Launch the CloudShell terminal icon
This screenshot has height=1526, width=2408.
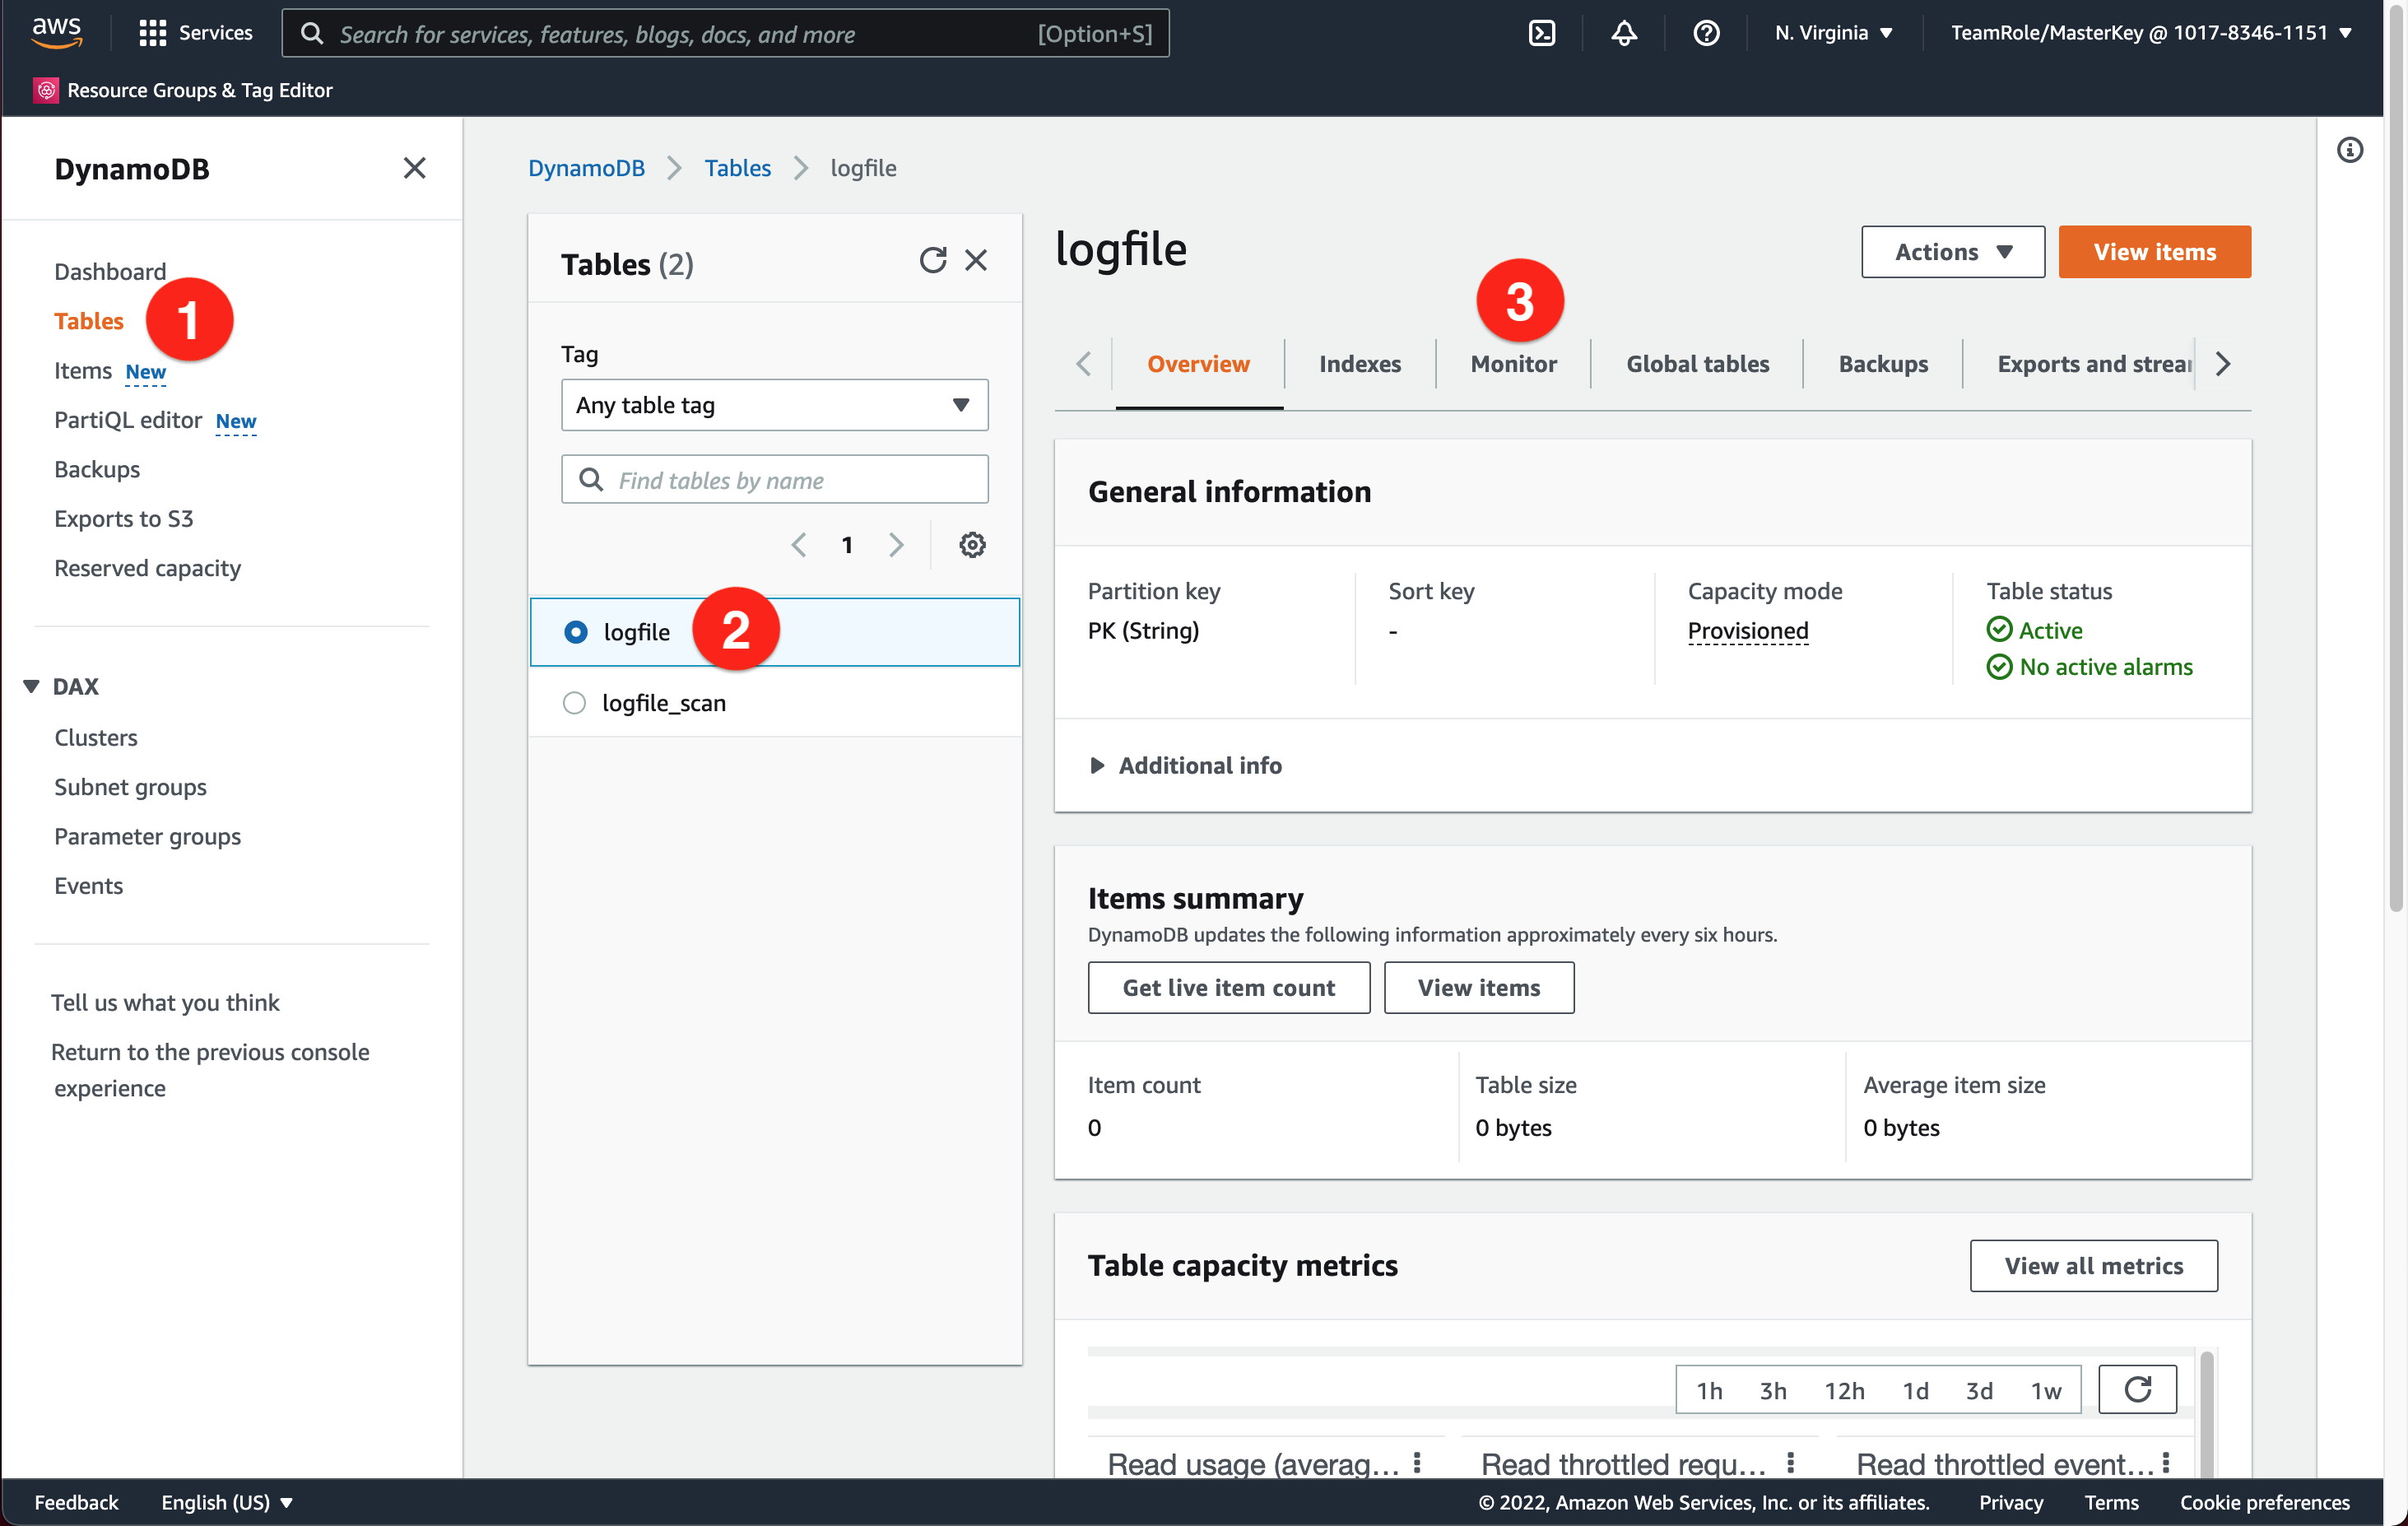coord(1542,33)
